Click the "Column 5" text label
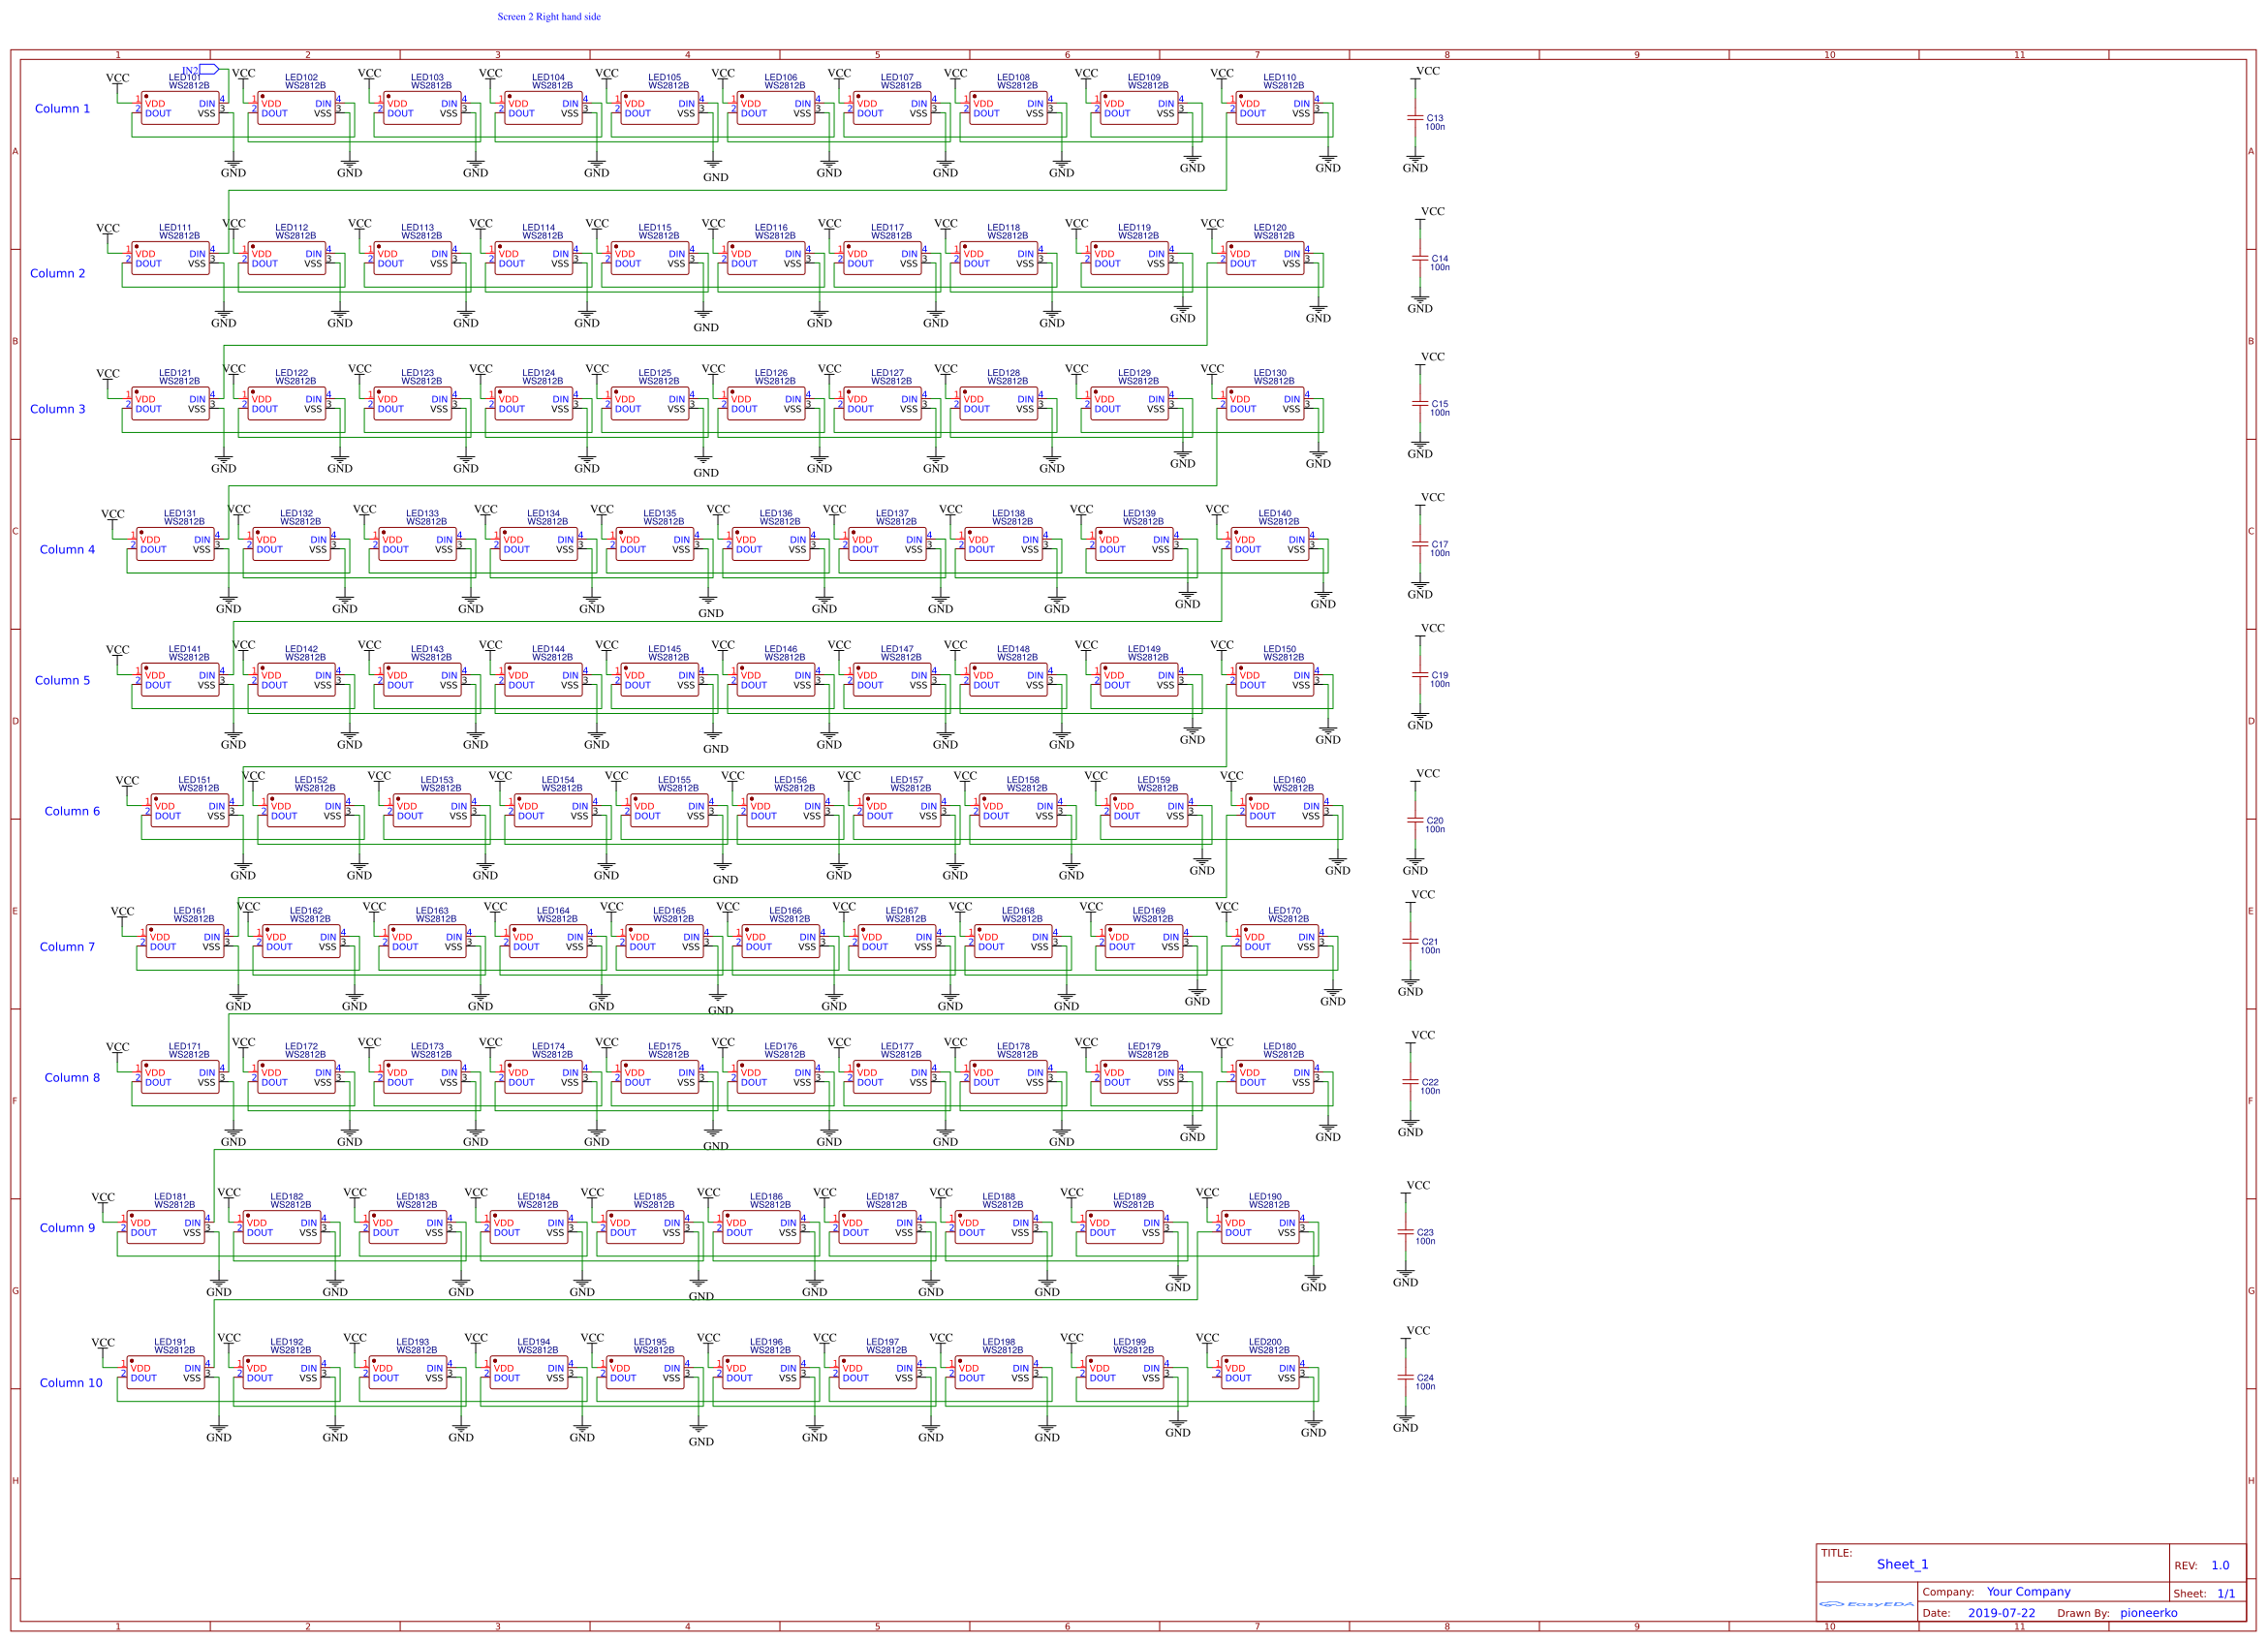Image resolution: width=2268 pixels, height=1642 pixels. [62, 680]
